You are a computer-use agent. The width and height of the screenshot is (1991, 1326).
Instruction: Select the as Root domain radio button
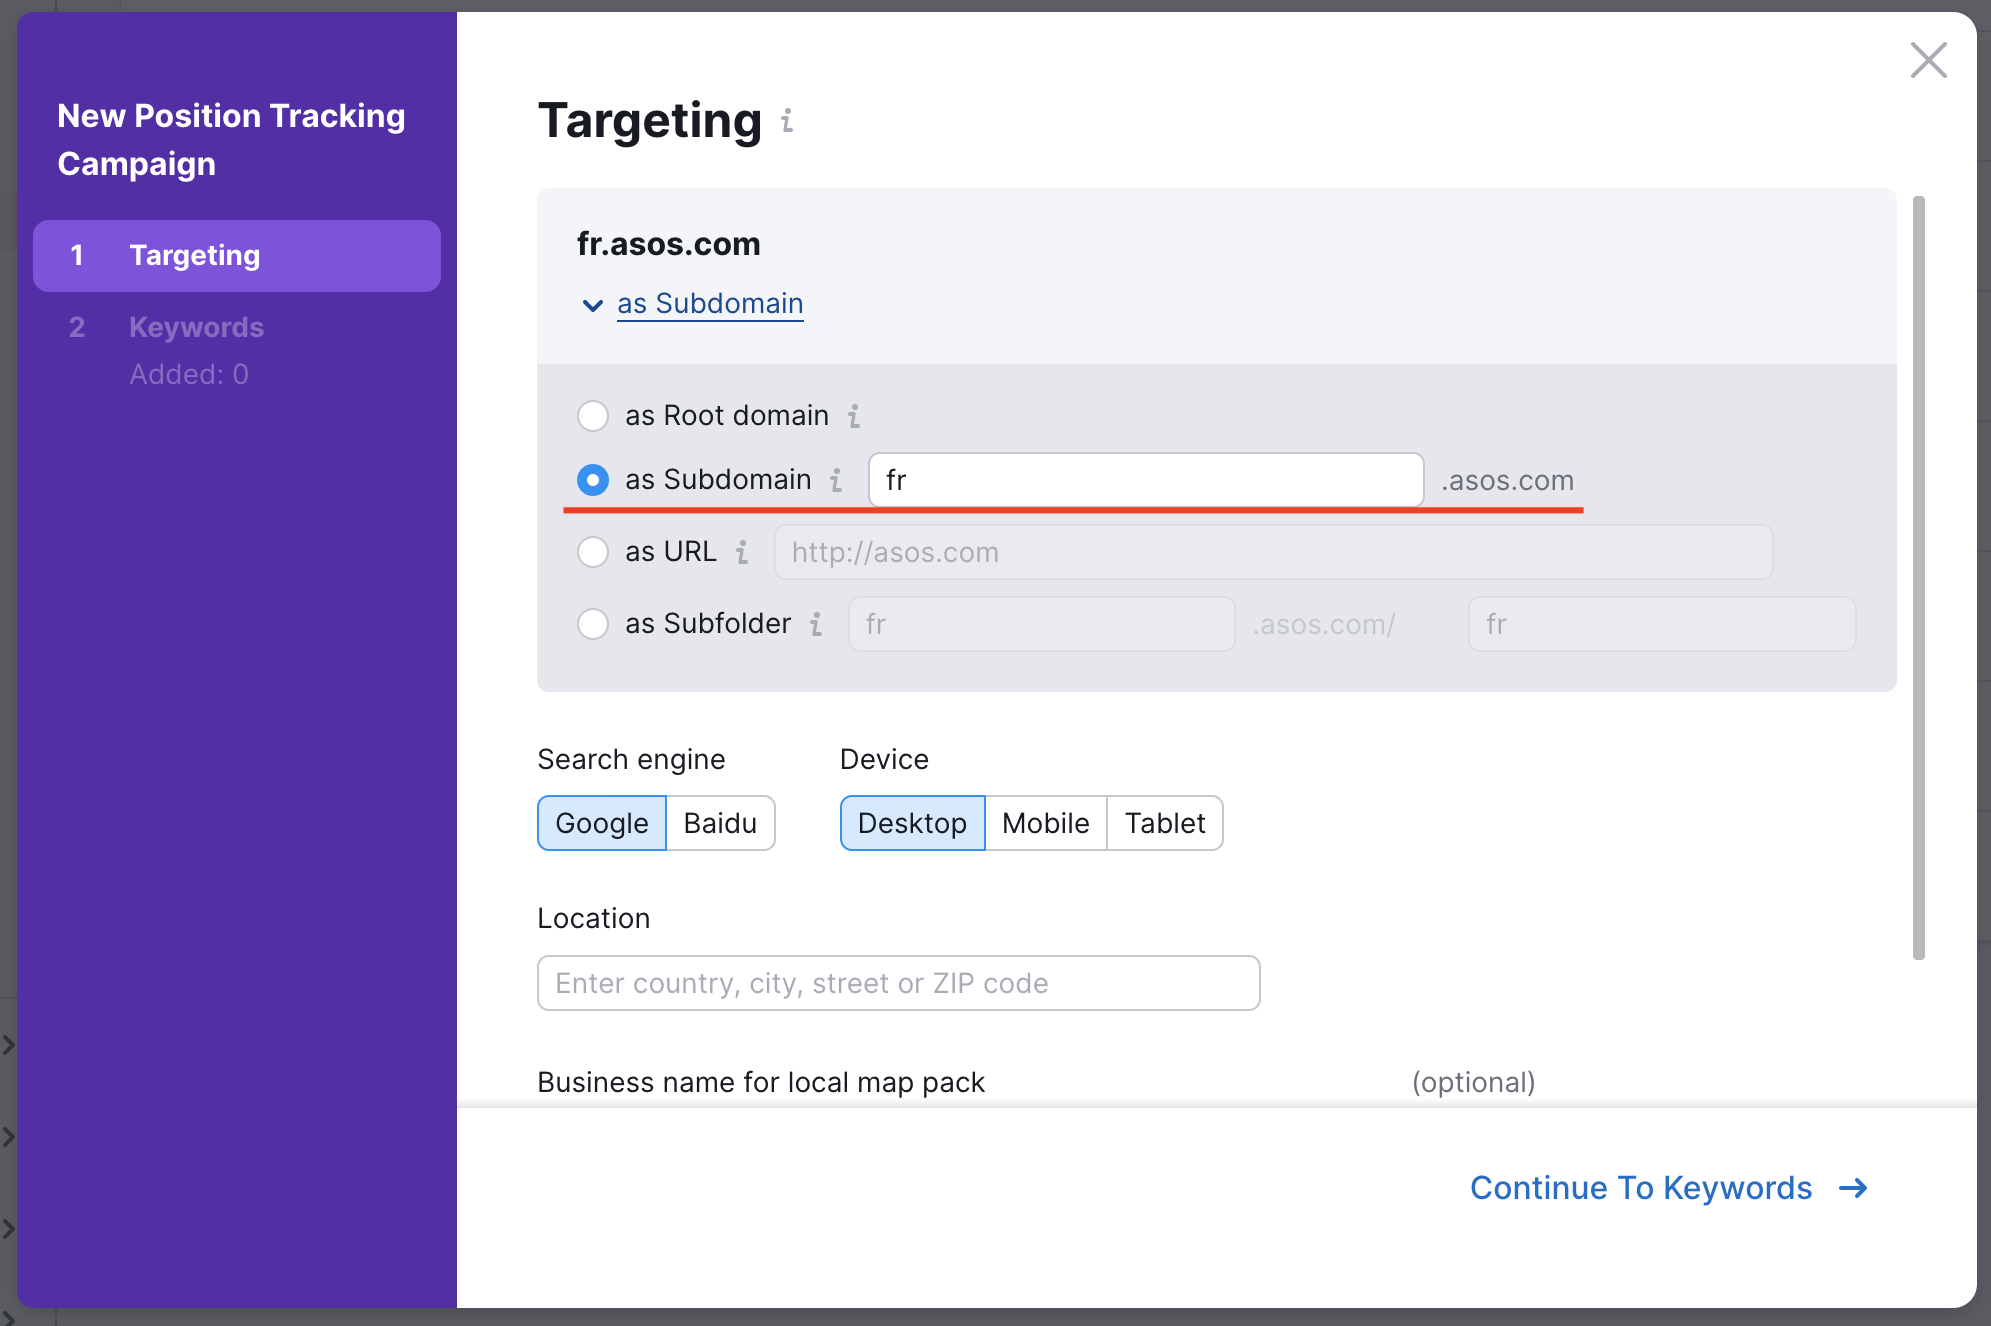[593, 416]
